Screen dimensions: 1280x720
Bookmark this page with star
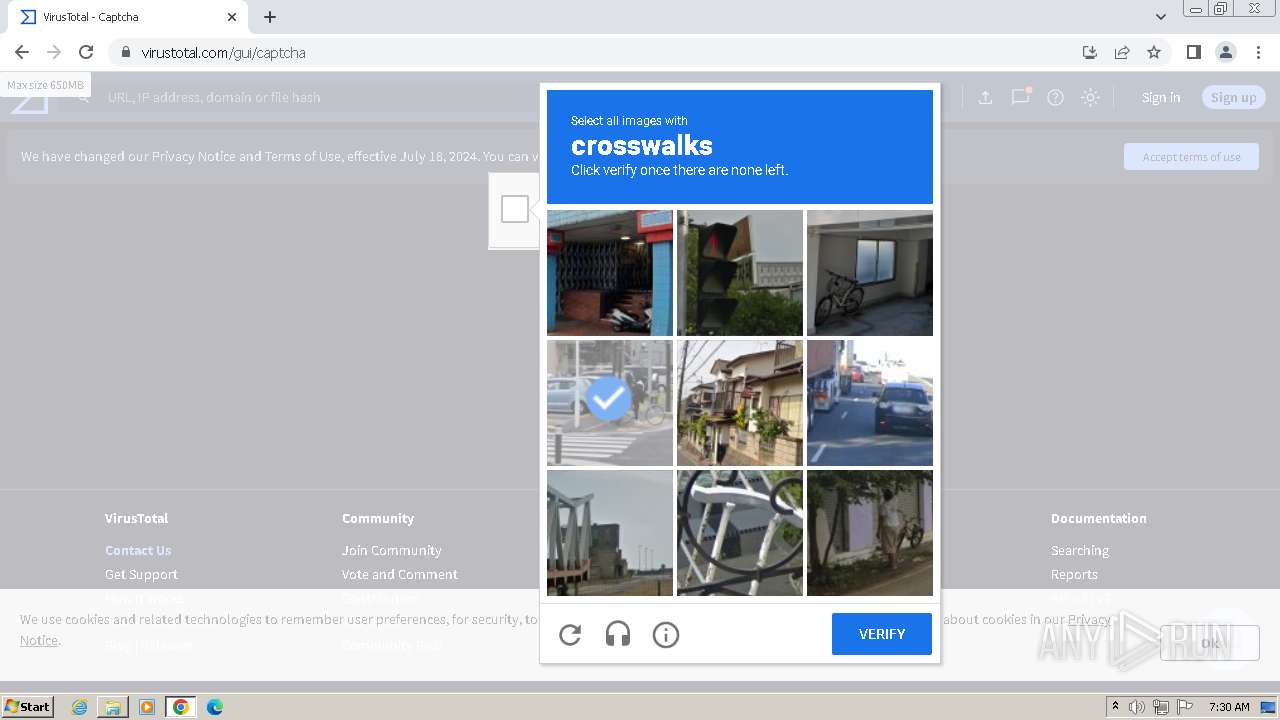click(1154, 52)
